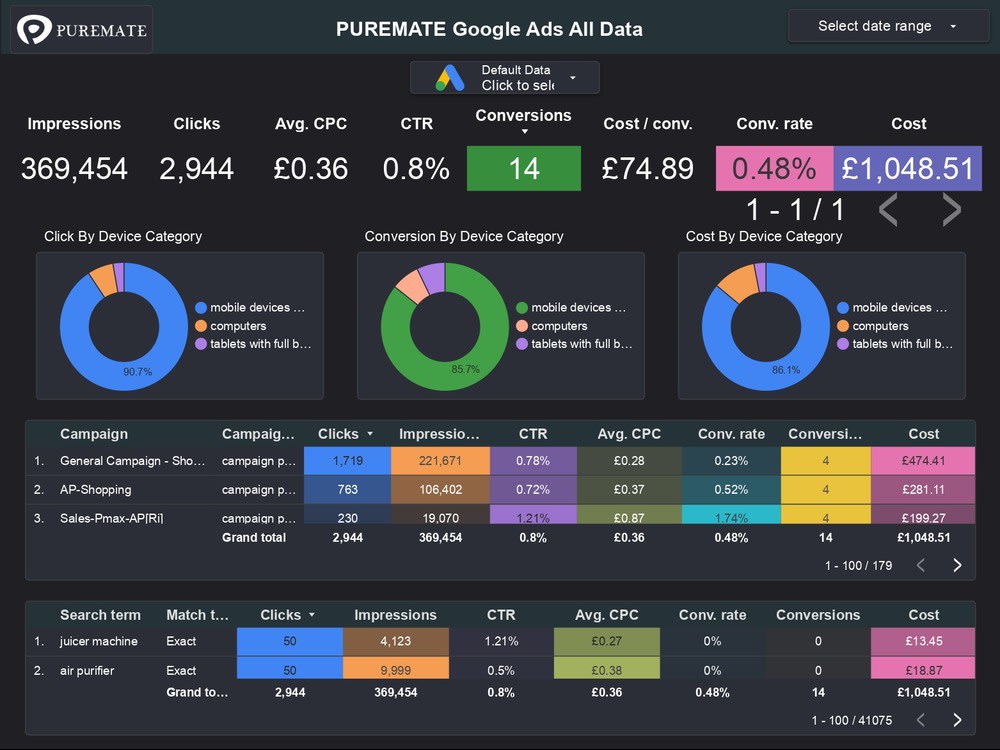Screen dimensions: 1000x750
Task: Click previous page arrow in campaign table
Action: [x=920, y=565]
